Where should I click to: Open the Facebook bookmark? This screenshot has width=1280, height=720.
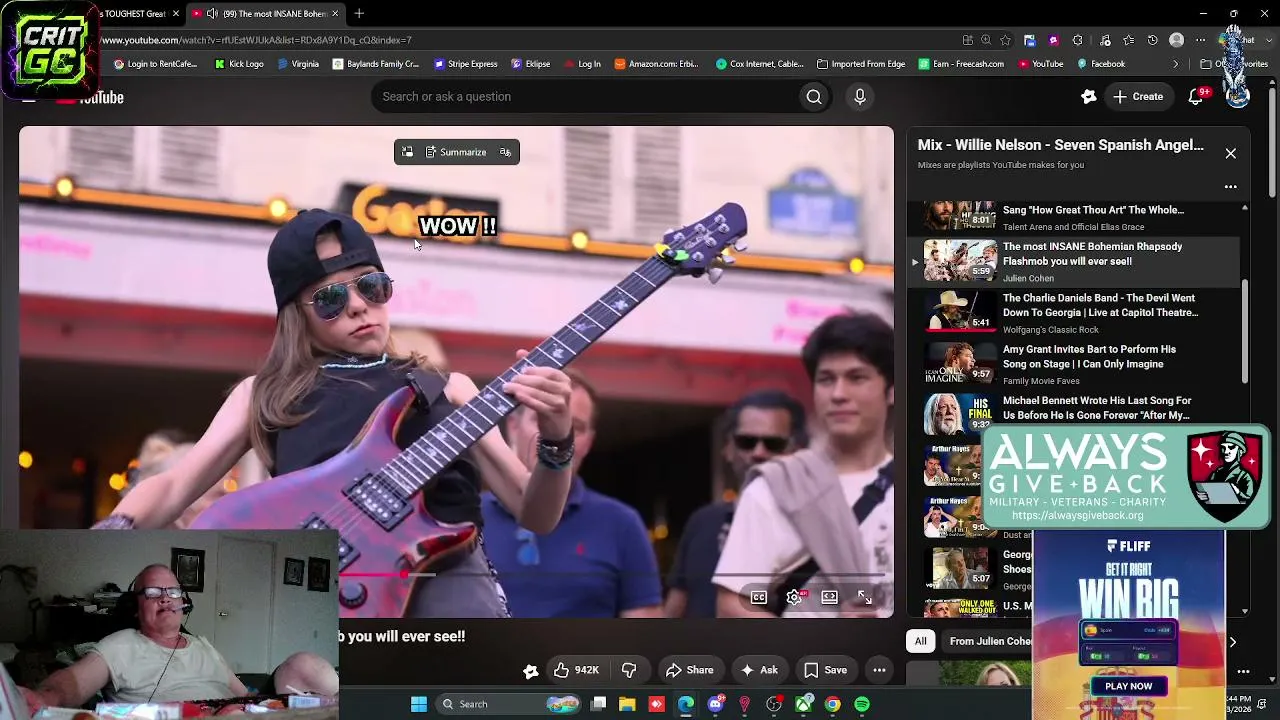pyautogui.click(x=1100, y=64)
